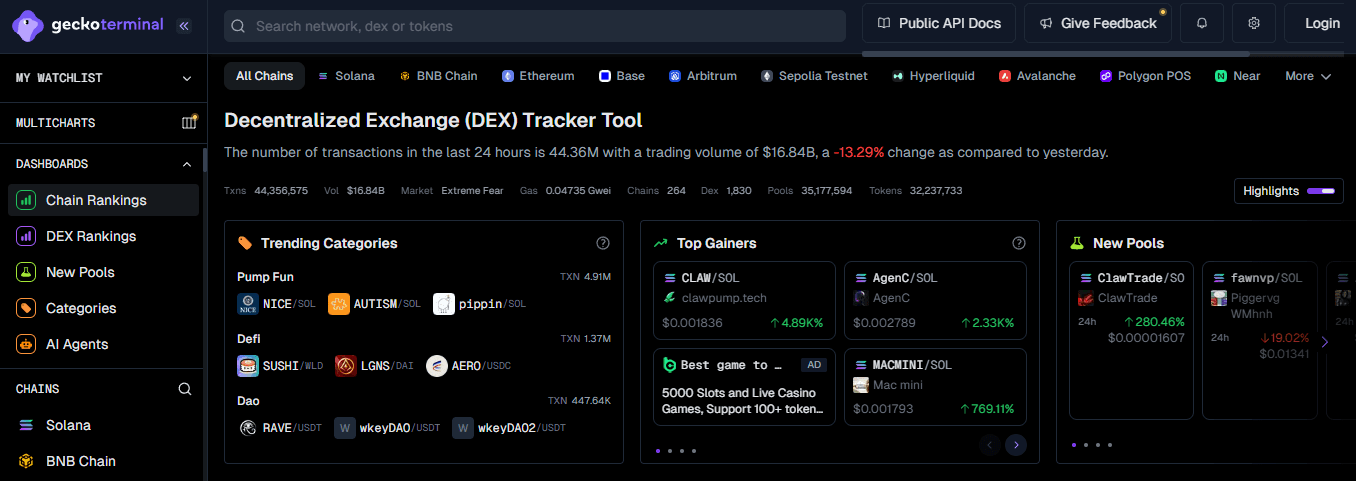Open fawnvp/SOL new pool card
The height and width of the screenshot is (481, 1356).
pos(1259,340)
